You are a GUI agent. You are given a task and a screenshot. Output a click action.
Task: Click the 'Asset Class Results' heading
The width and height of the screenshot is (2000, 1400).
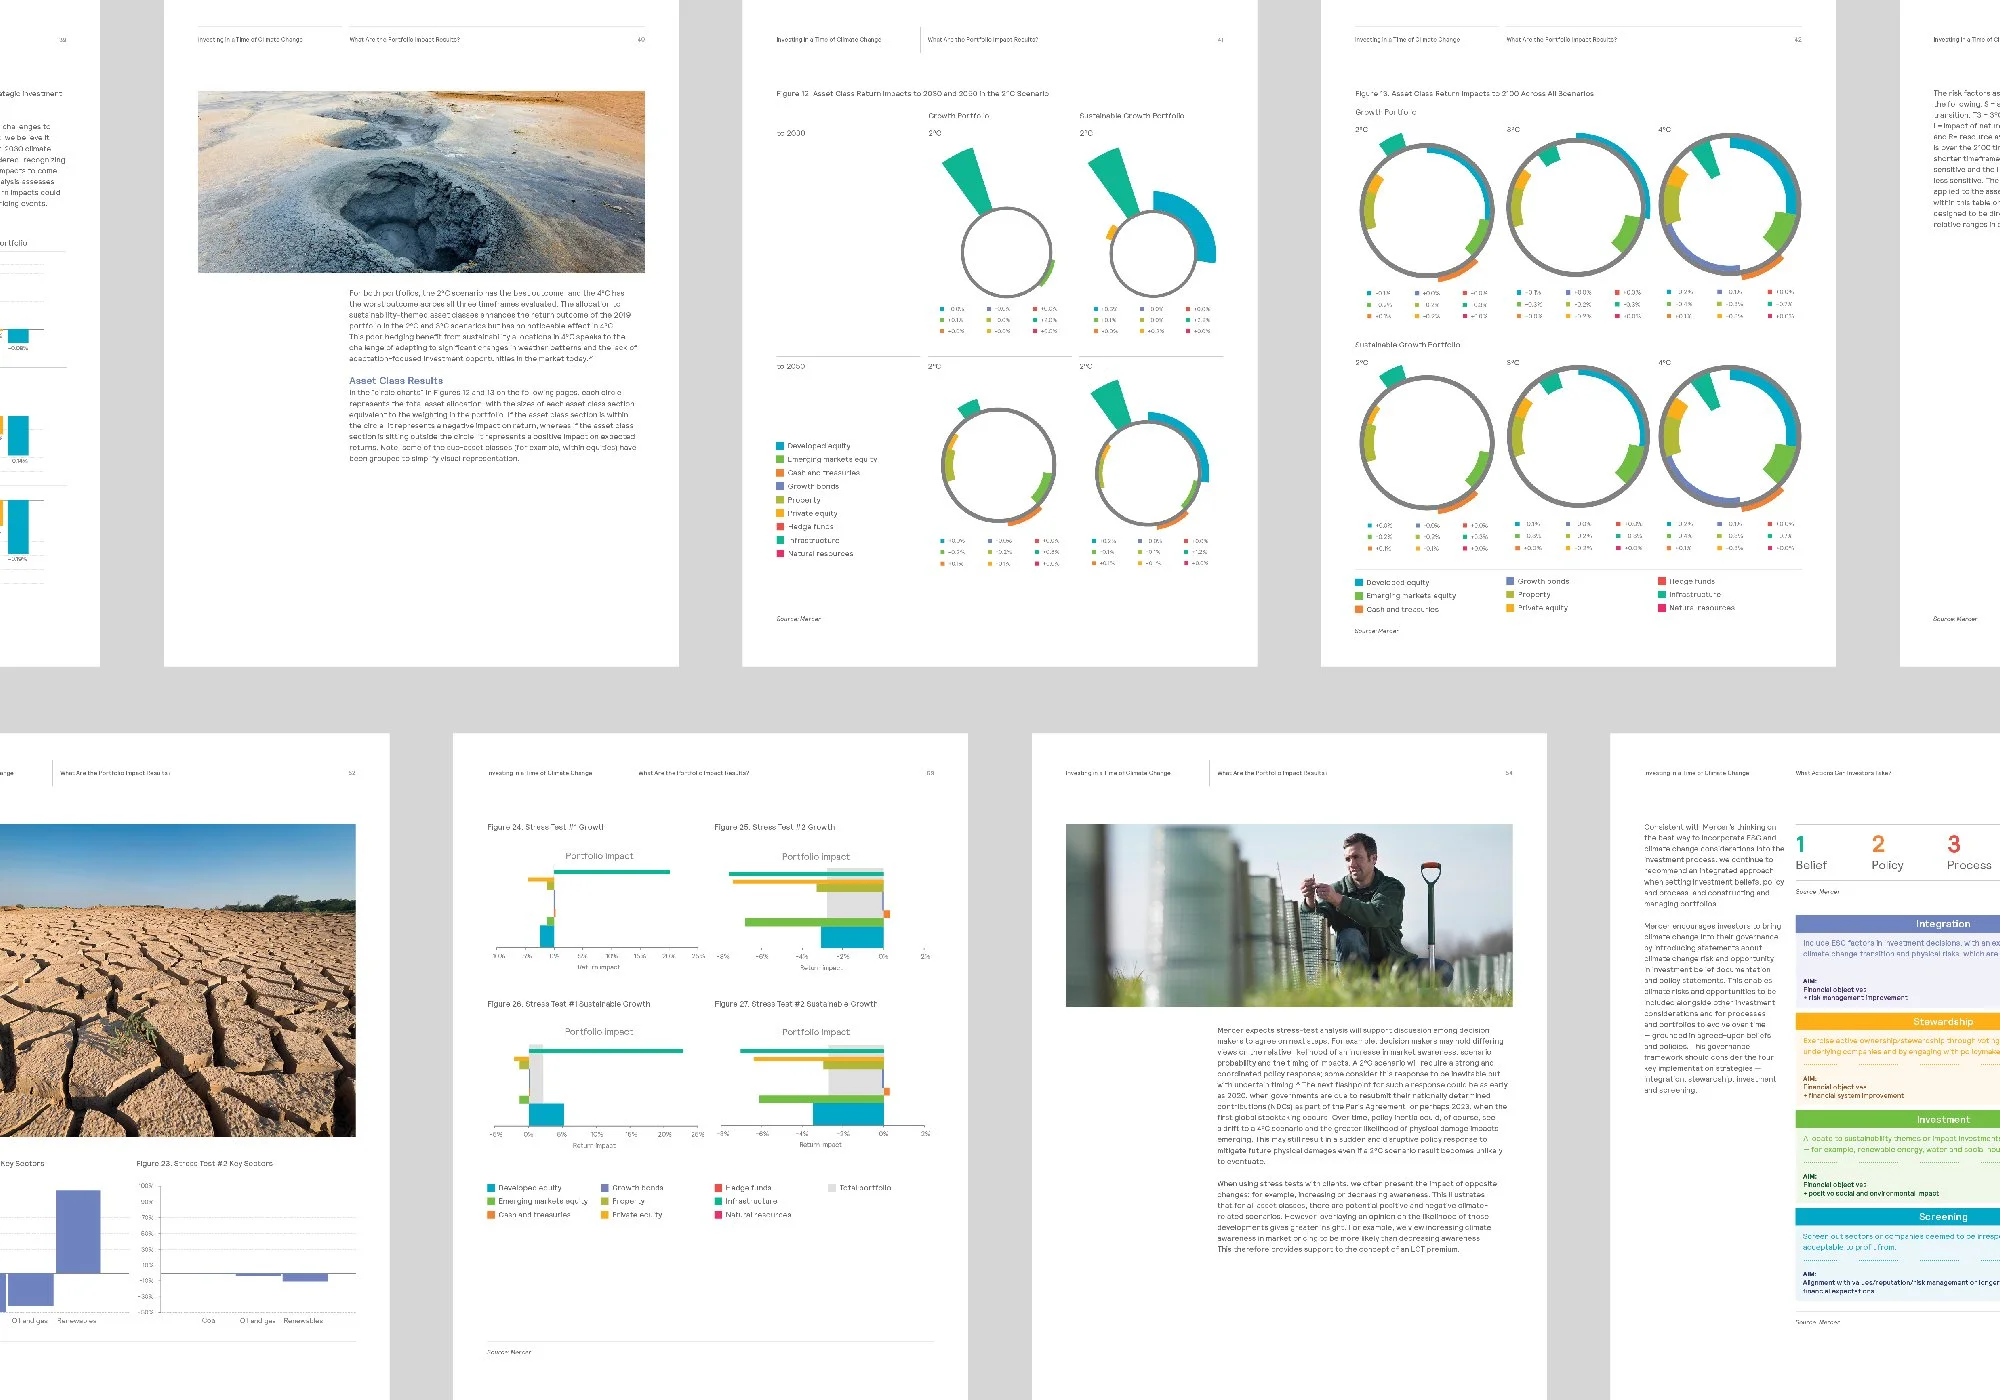coord(396,381)
